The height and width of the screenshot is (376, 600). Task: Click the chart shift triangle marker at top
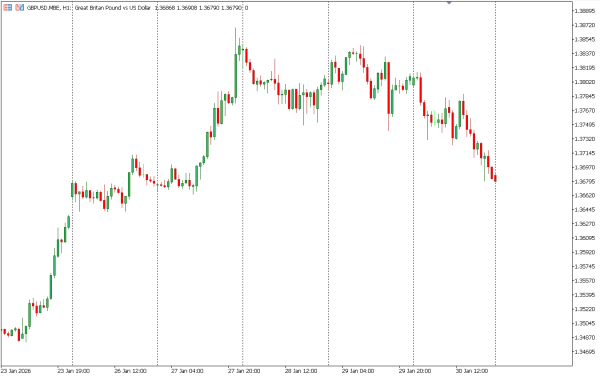449,2
